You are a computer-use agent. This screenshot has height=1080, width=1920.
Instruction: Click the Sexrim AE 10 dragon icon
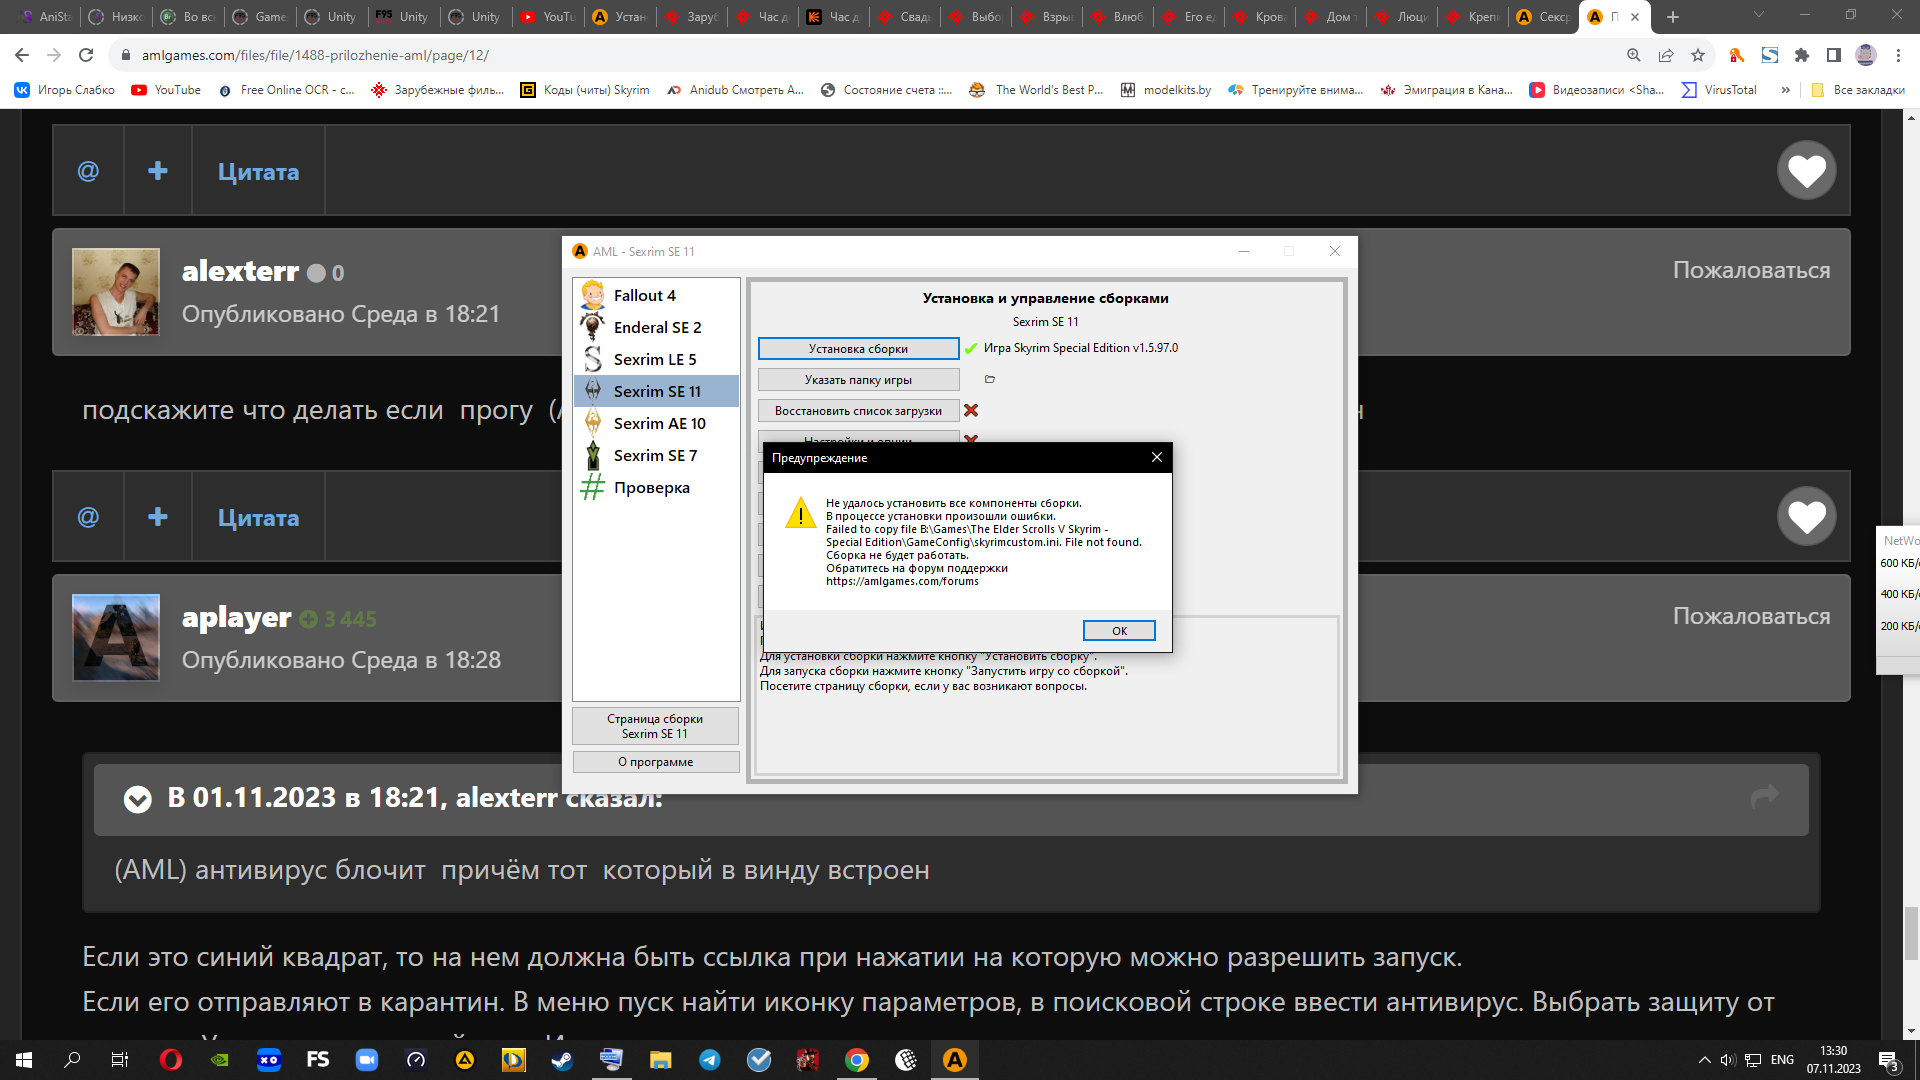tap(593, 423)
